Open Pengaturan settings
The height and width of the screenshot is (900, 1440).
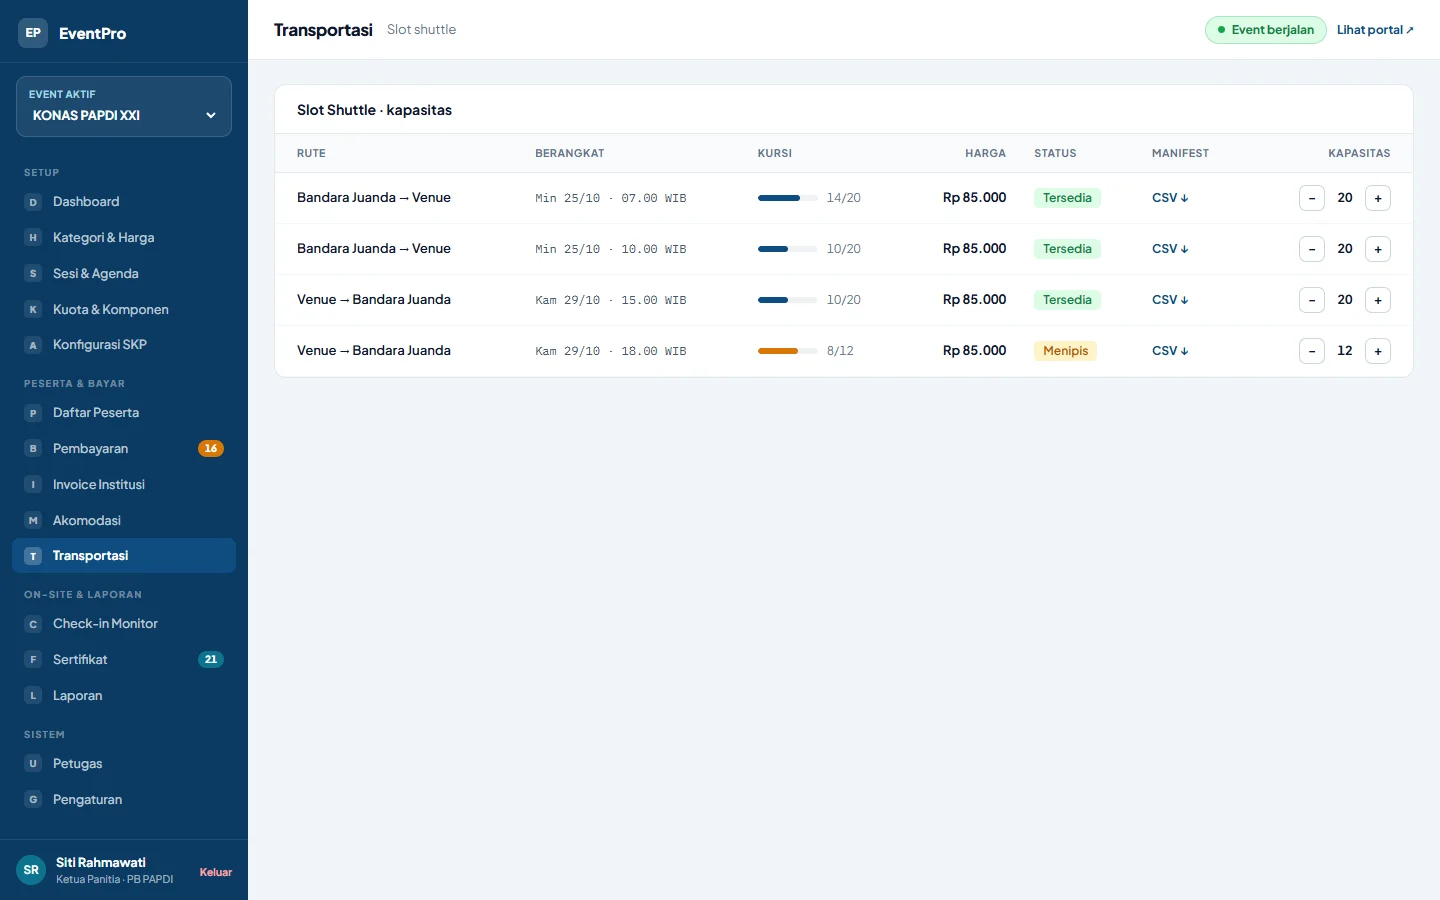point(124,800)
